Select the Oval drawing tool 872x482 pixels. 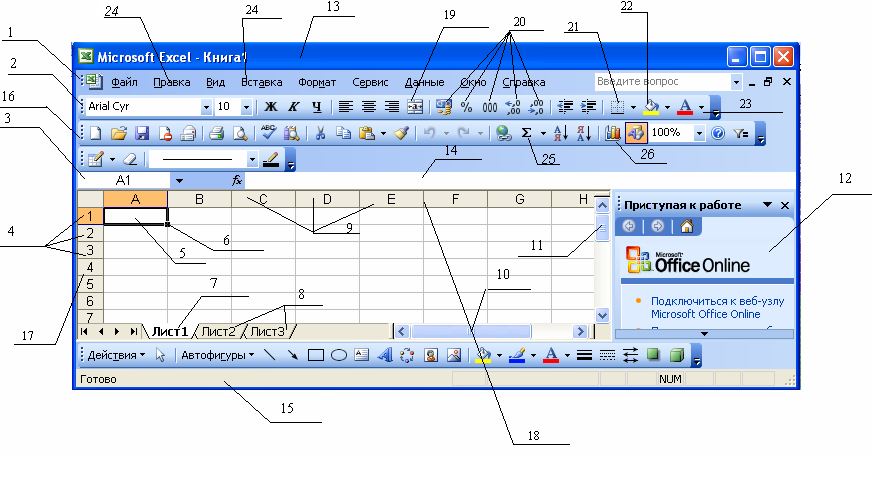coord(339,355)
